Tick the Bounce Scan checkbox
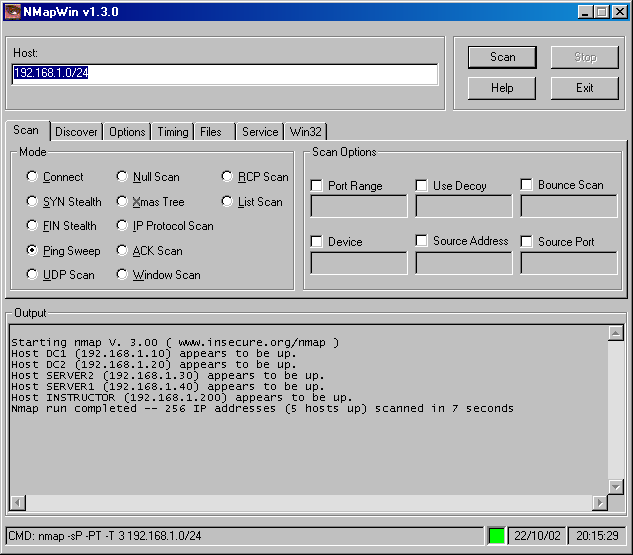 pyautogui.click(x=526, y=184)
